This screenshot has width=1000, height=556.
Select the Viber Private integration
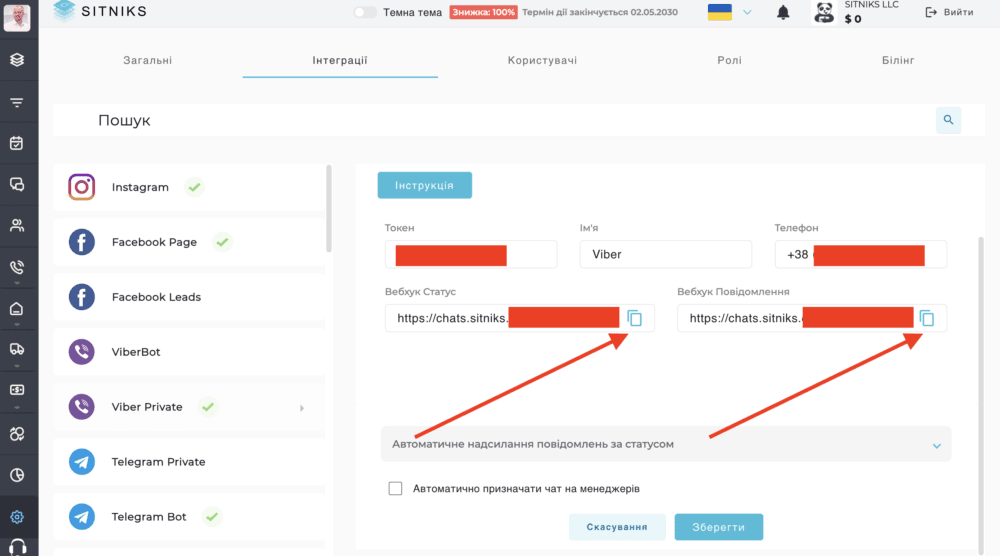coord(189,406)
